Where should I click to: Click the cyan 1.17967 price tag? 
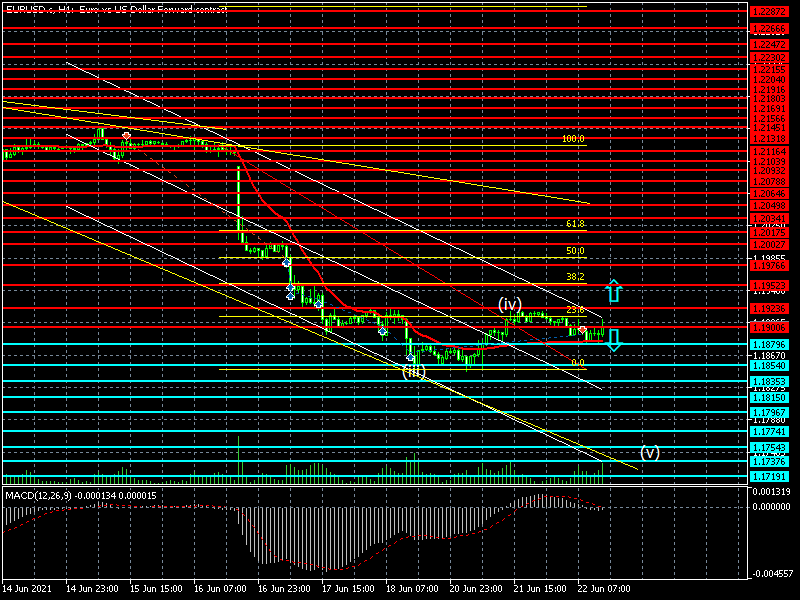tap(769, 412)
